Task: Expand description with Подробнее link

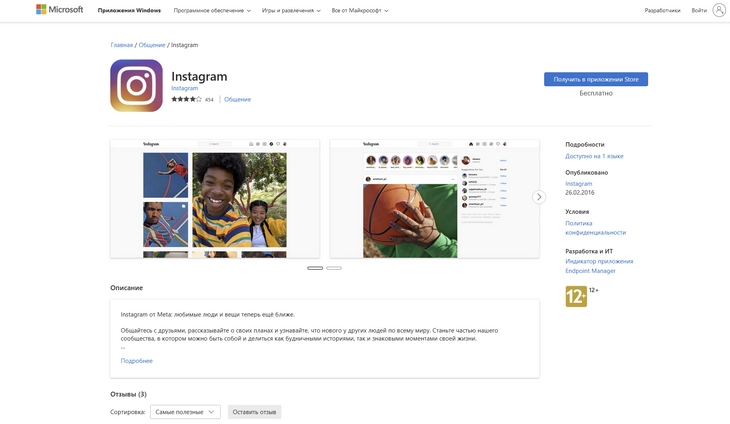Action: pos(136,361)
